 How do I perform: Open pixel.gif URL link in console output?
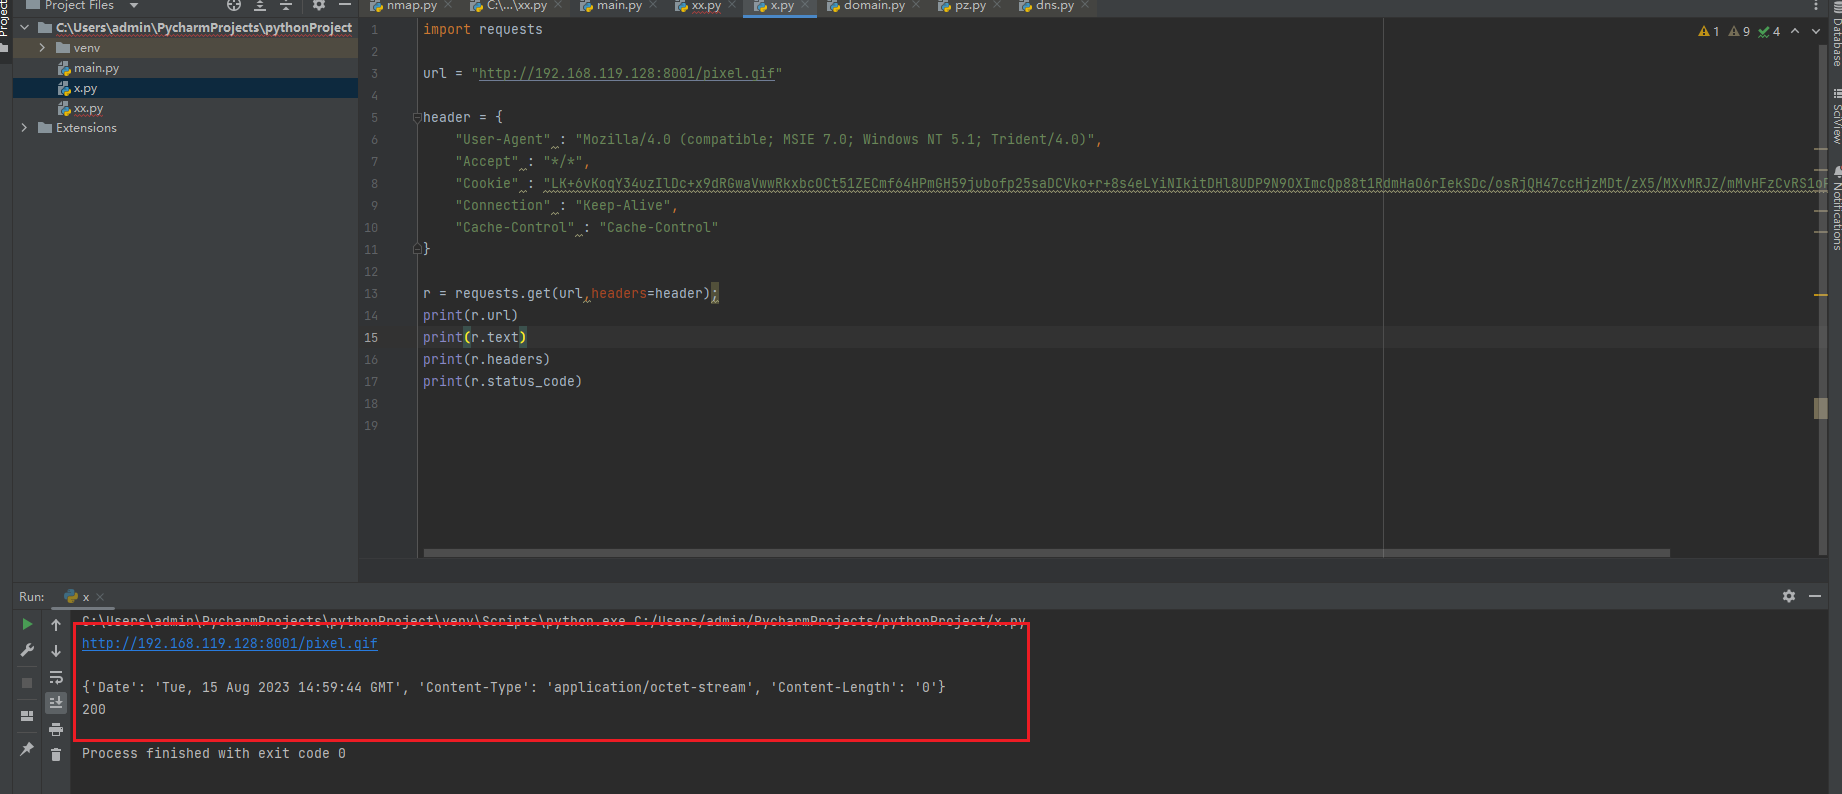click(x=230, y=643)
